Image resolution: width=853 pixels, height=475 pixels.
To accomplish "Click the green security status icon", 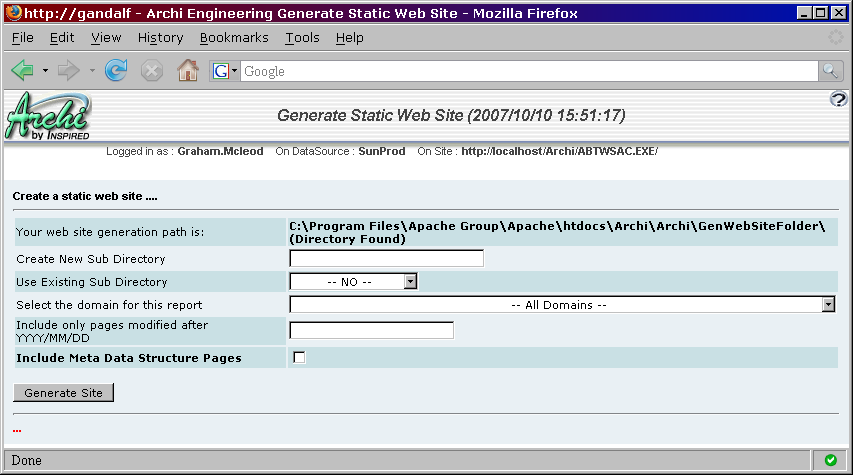I will [830, 460].
